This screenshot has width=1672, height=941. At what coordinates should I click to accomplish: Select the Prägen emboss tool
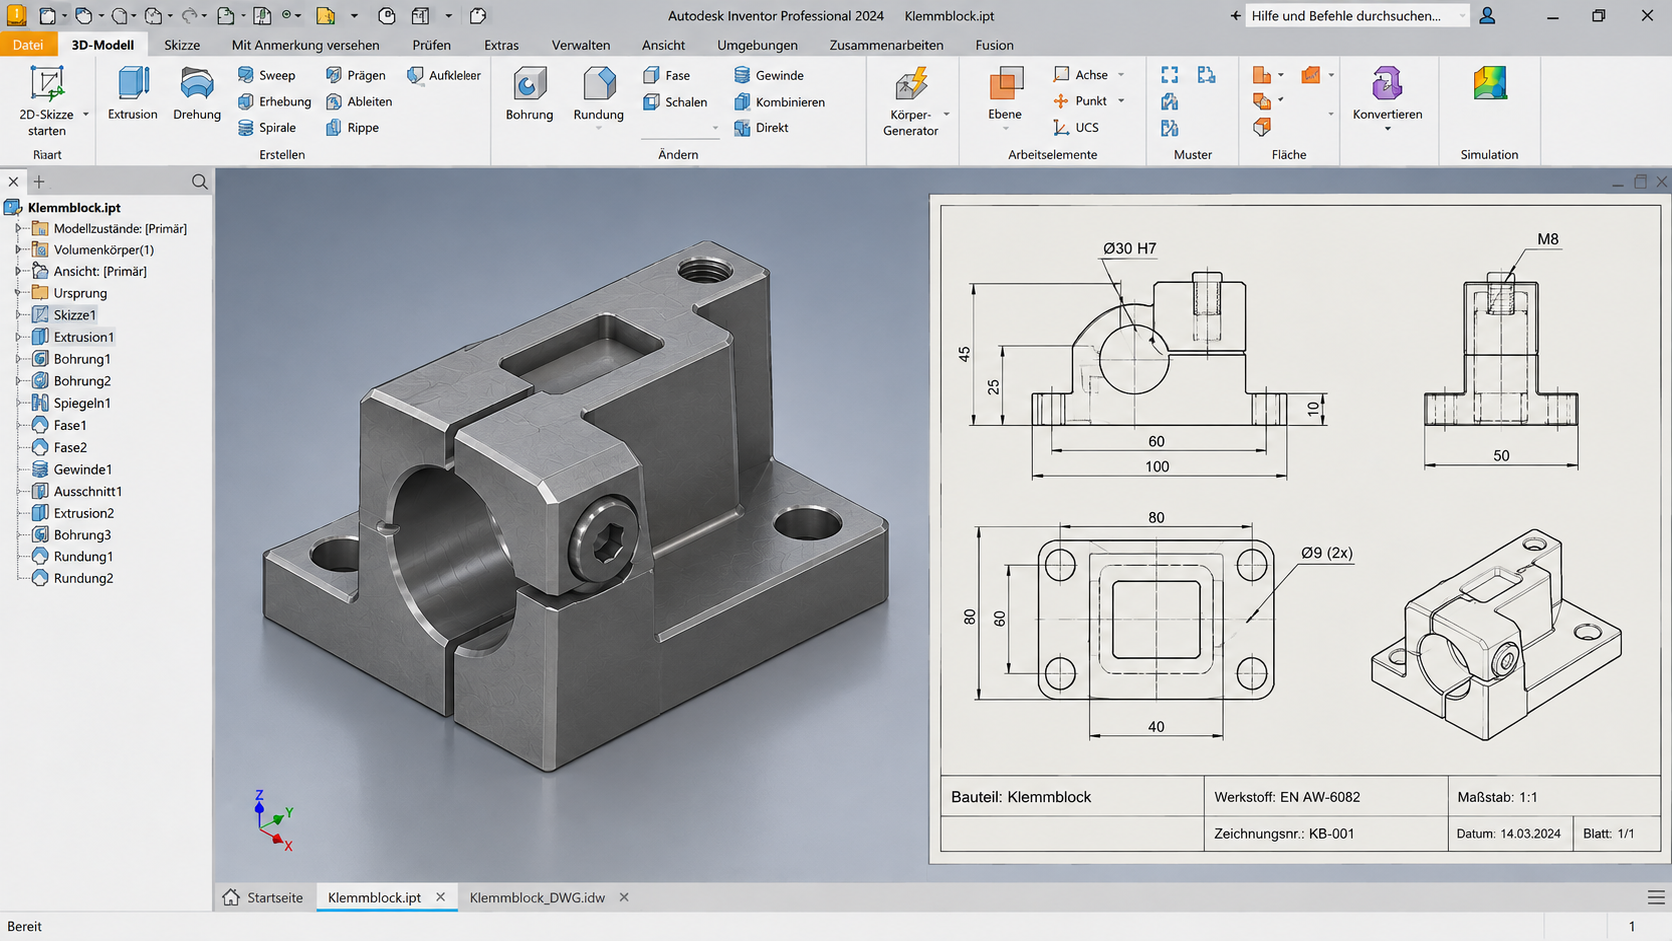click(355, 75)
